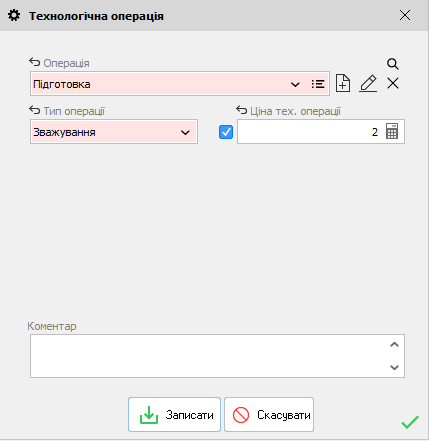
Task: Click the Підготовка value in the Операція field
Action: pyautogui.click(x=62, y=84)
